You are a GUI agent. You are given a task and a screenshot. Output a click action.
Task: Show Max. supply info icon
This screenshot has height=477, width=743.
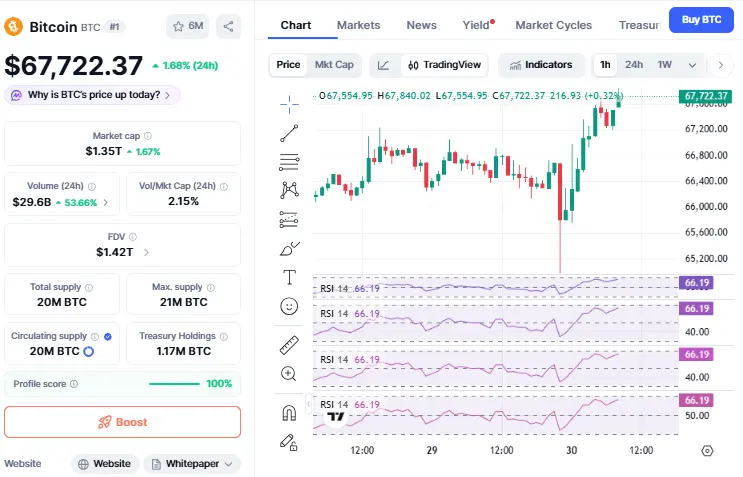coord(211,288)
